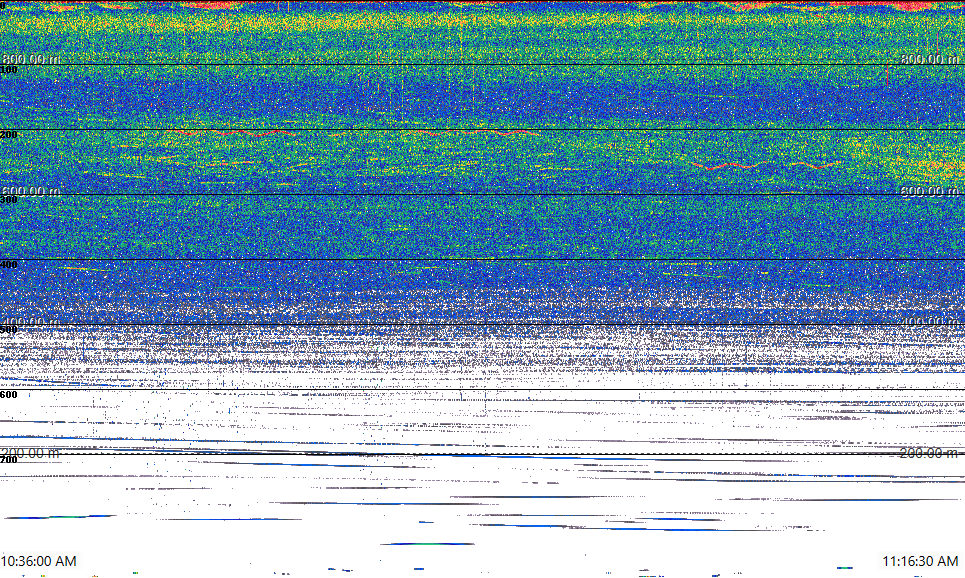This screenshot has height=578, width=965.
Task: Select the 500 depth gridline label
Action: click(9, 329)
